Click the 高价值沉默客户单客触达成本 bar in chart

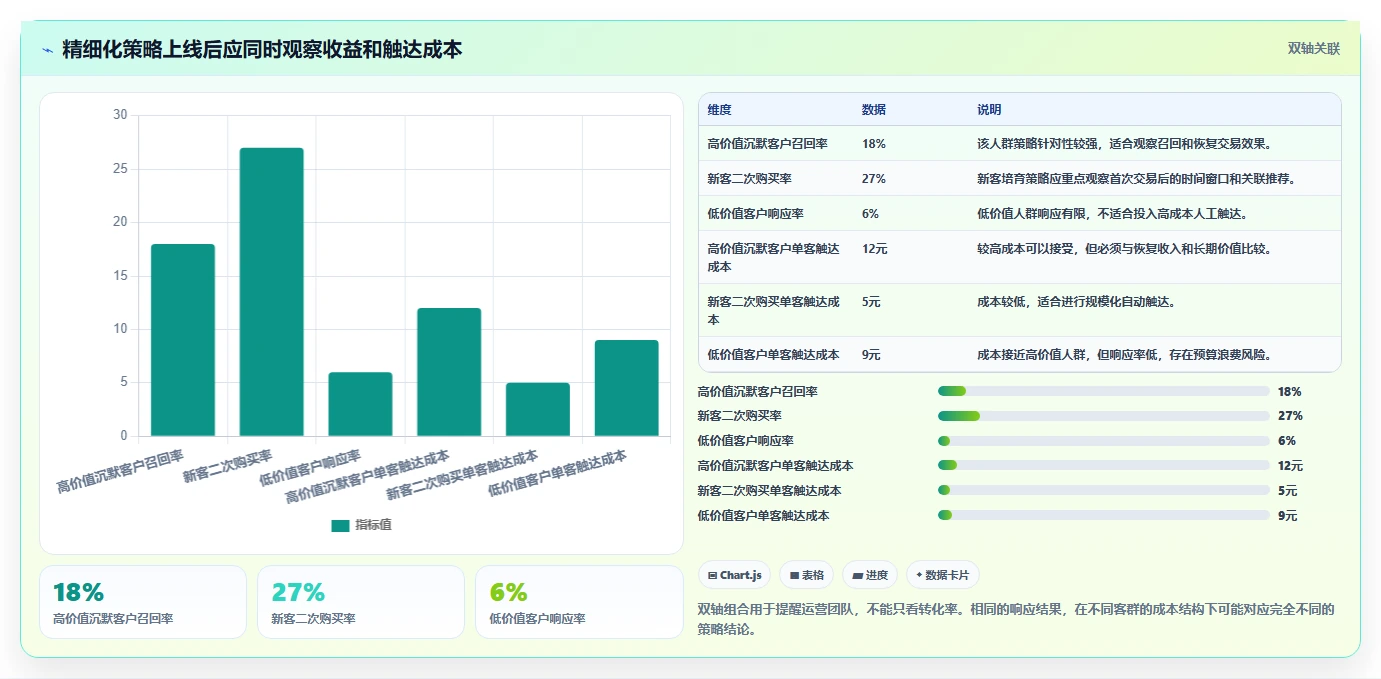point(449,372)
